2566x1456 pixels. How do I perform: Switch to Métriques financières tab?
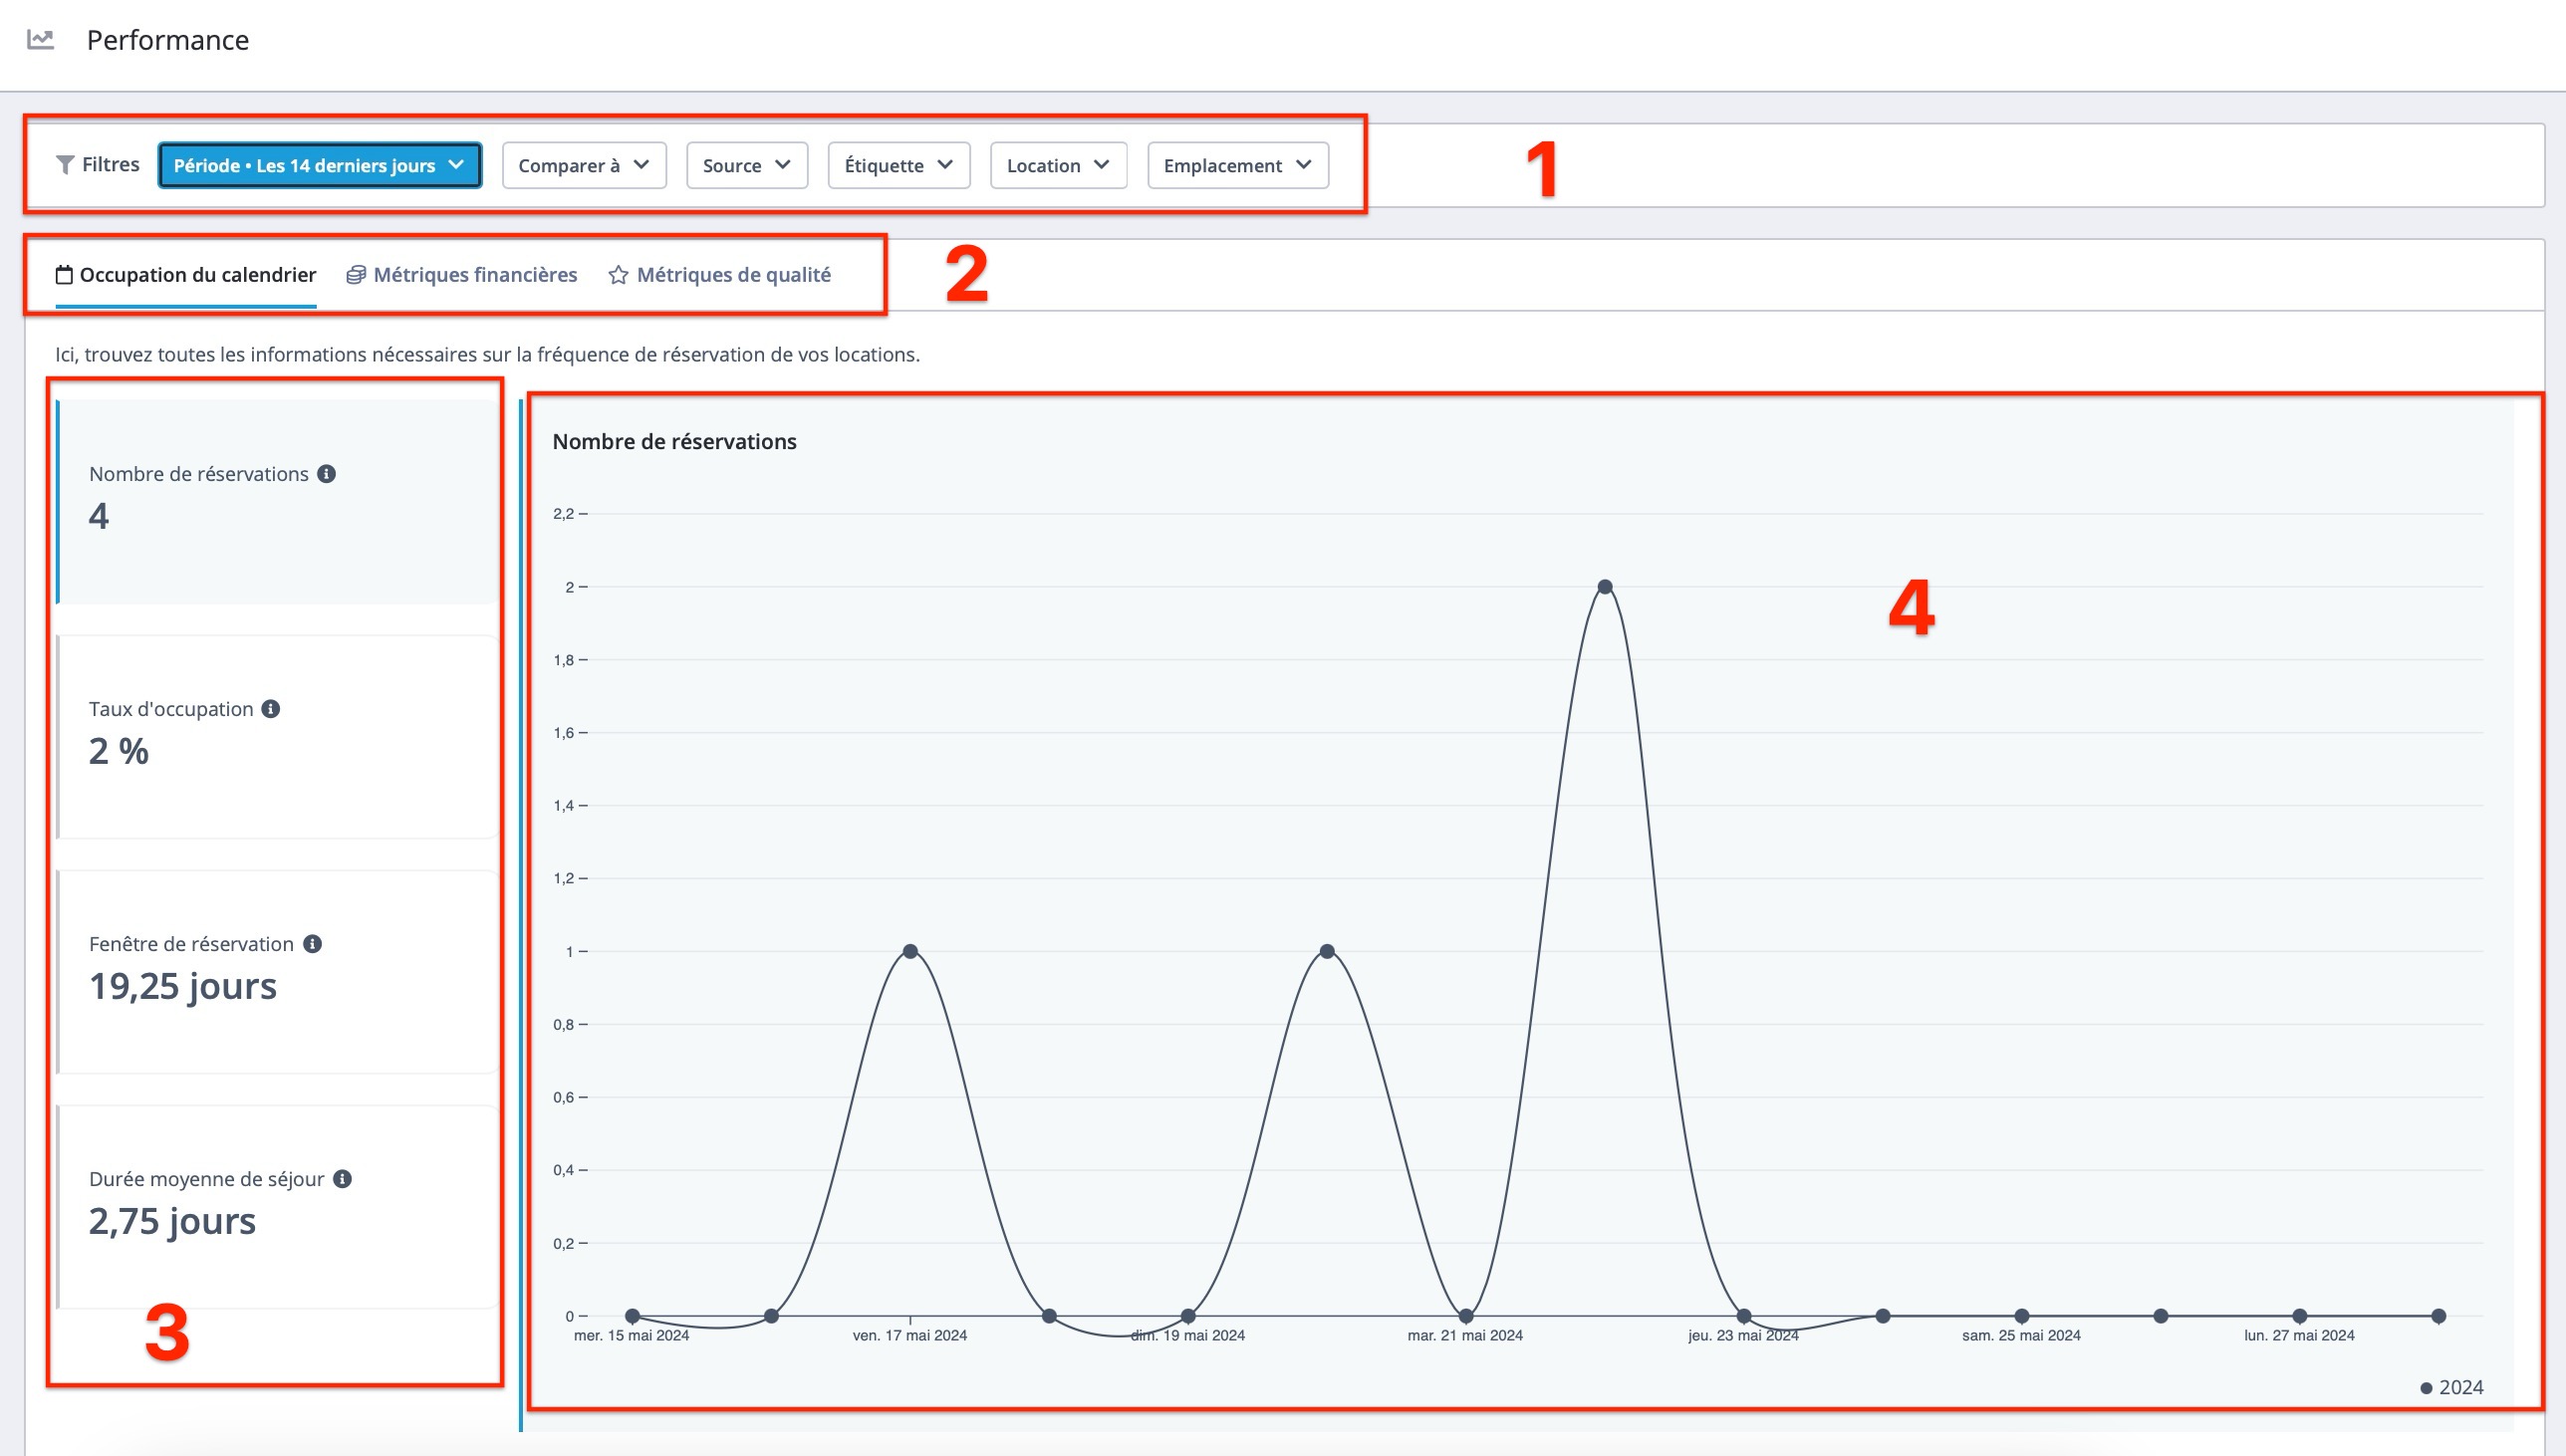tap(474, 275)
